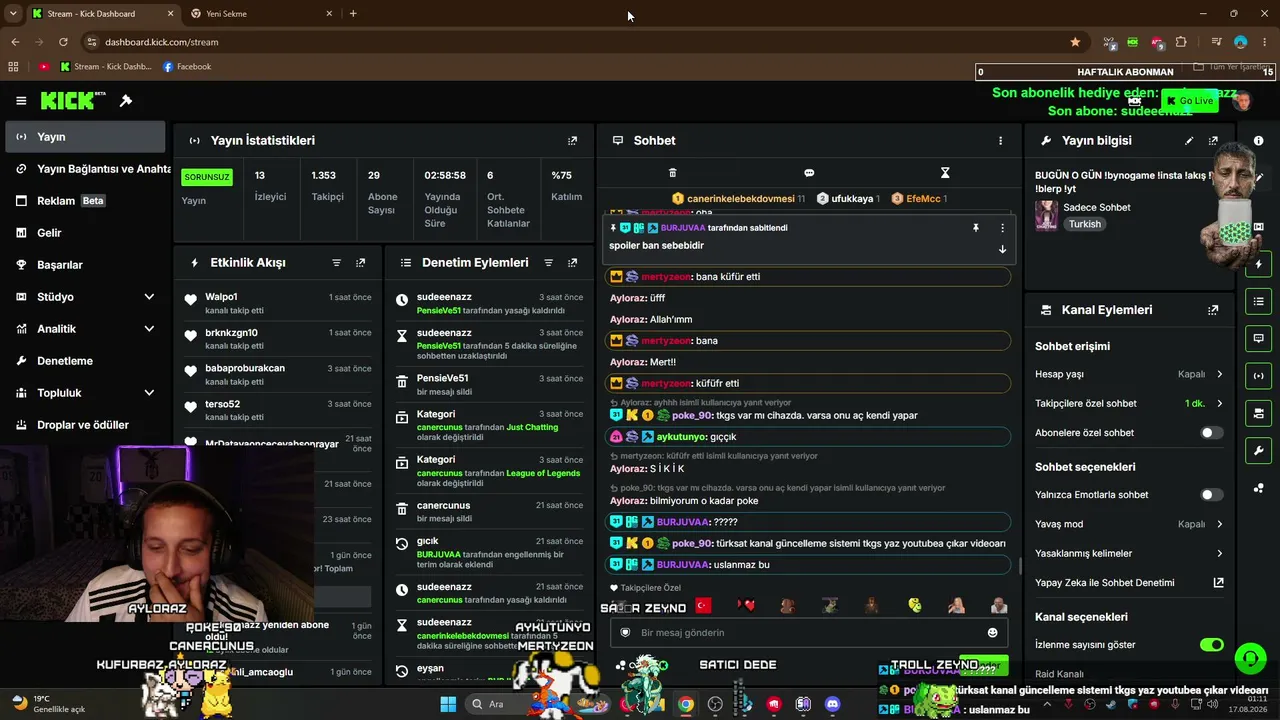Viewport: 1280px width, 720px height.
Task: Open the moderator hammer icon beside the Kick logo
Action: pos(126,101)
